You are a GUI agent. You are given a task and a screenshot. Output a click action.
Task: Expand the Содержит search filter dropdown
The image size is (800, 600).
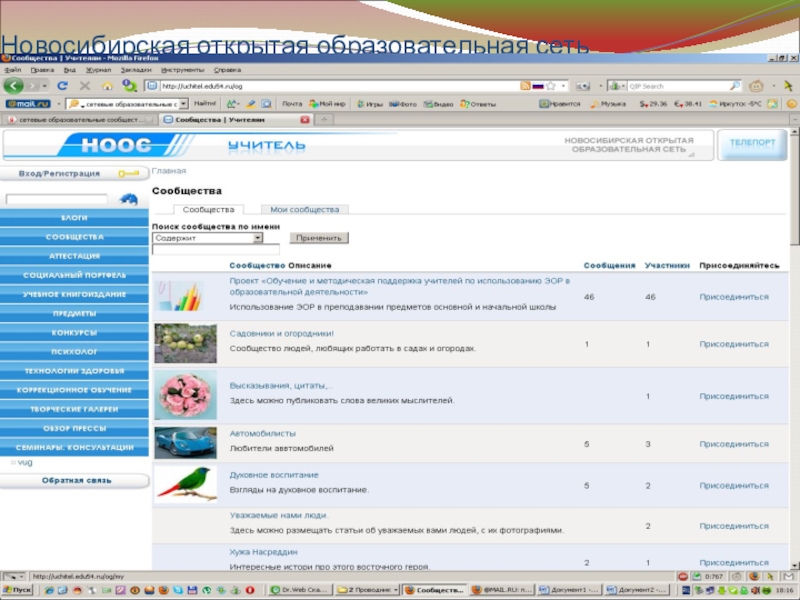257,238
